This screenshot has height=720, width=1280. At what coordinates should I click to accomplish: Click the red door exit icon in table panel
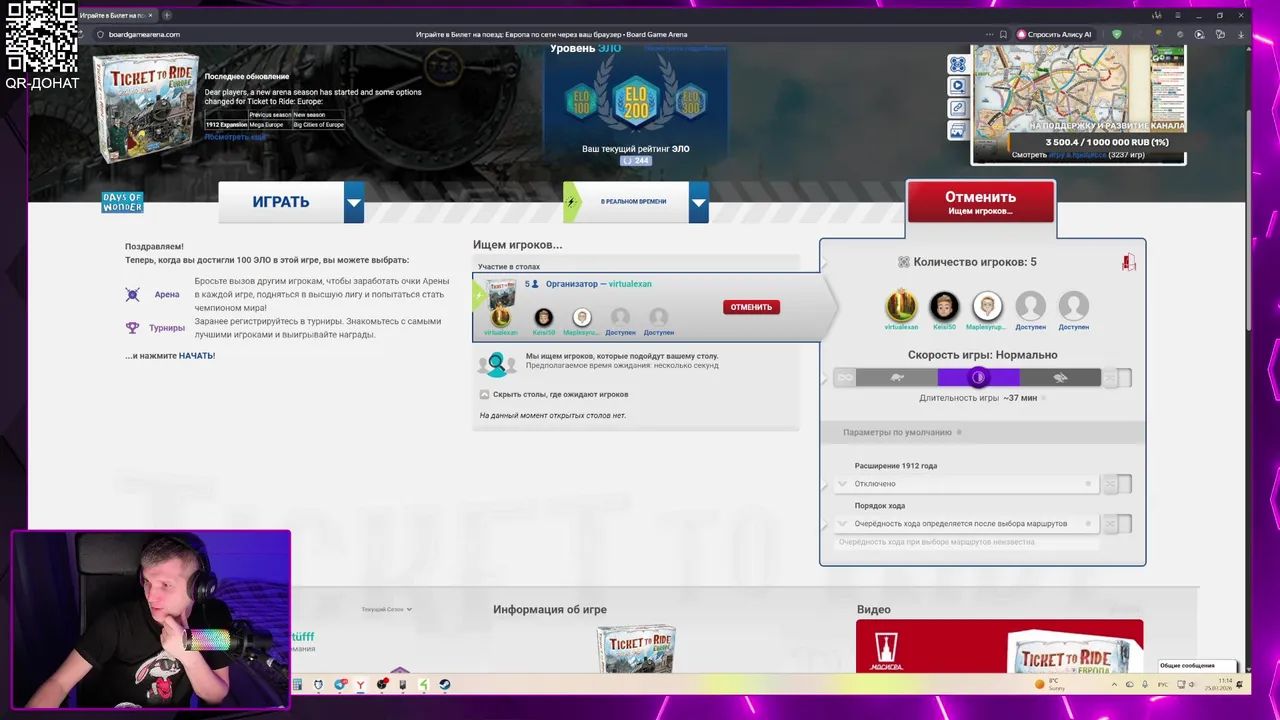point(1128,262)
